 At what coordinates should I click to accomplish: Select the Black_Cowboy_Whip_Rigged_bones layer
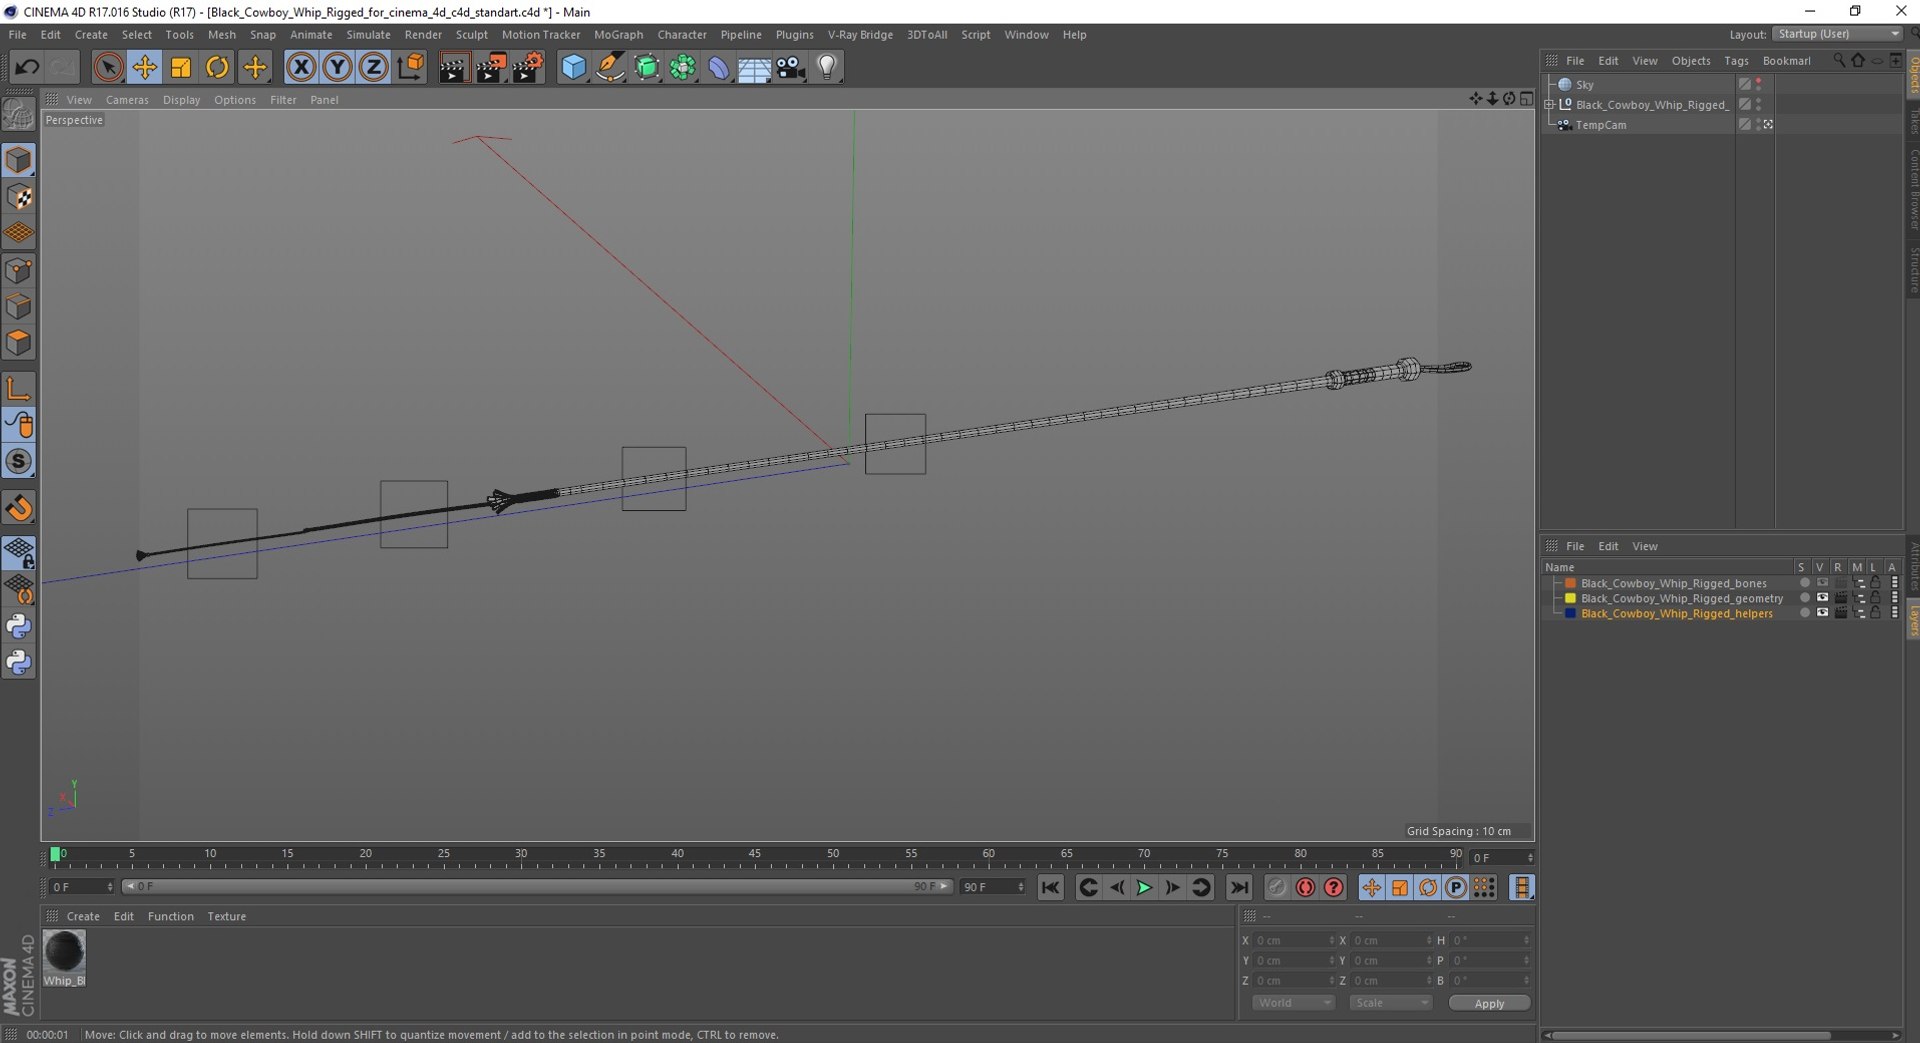pyautogui.click(x=1673, y=583)
